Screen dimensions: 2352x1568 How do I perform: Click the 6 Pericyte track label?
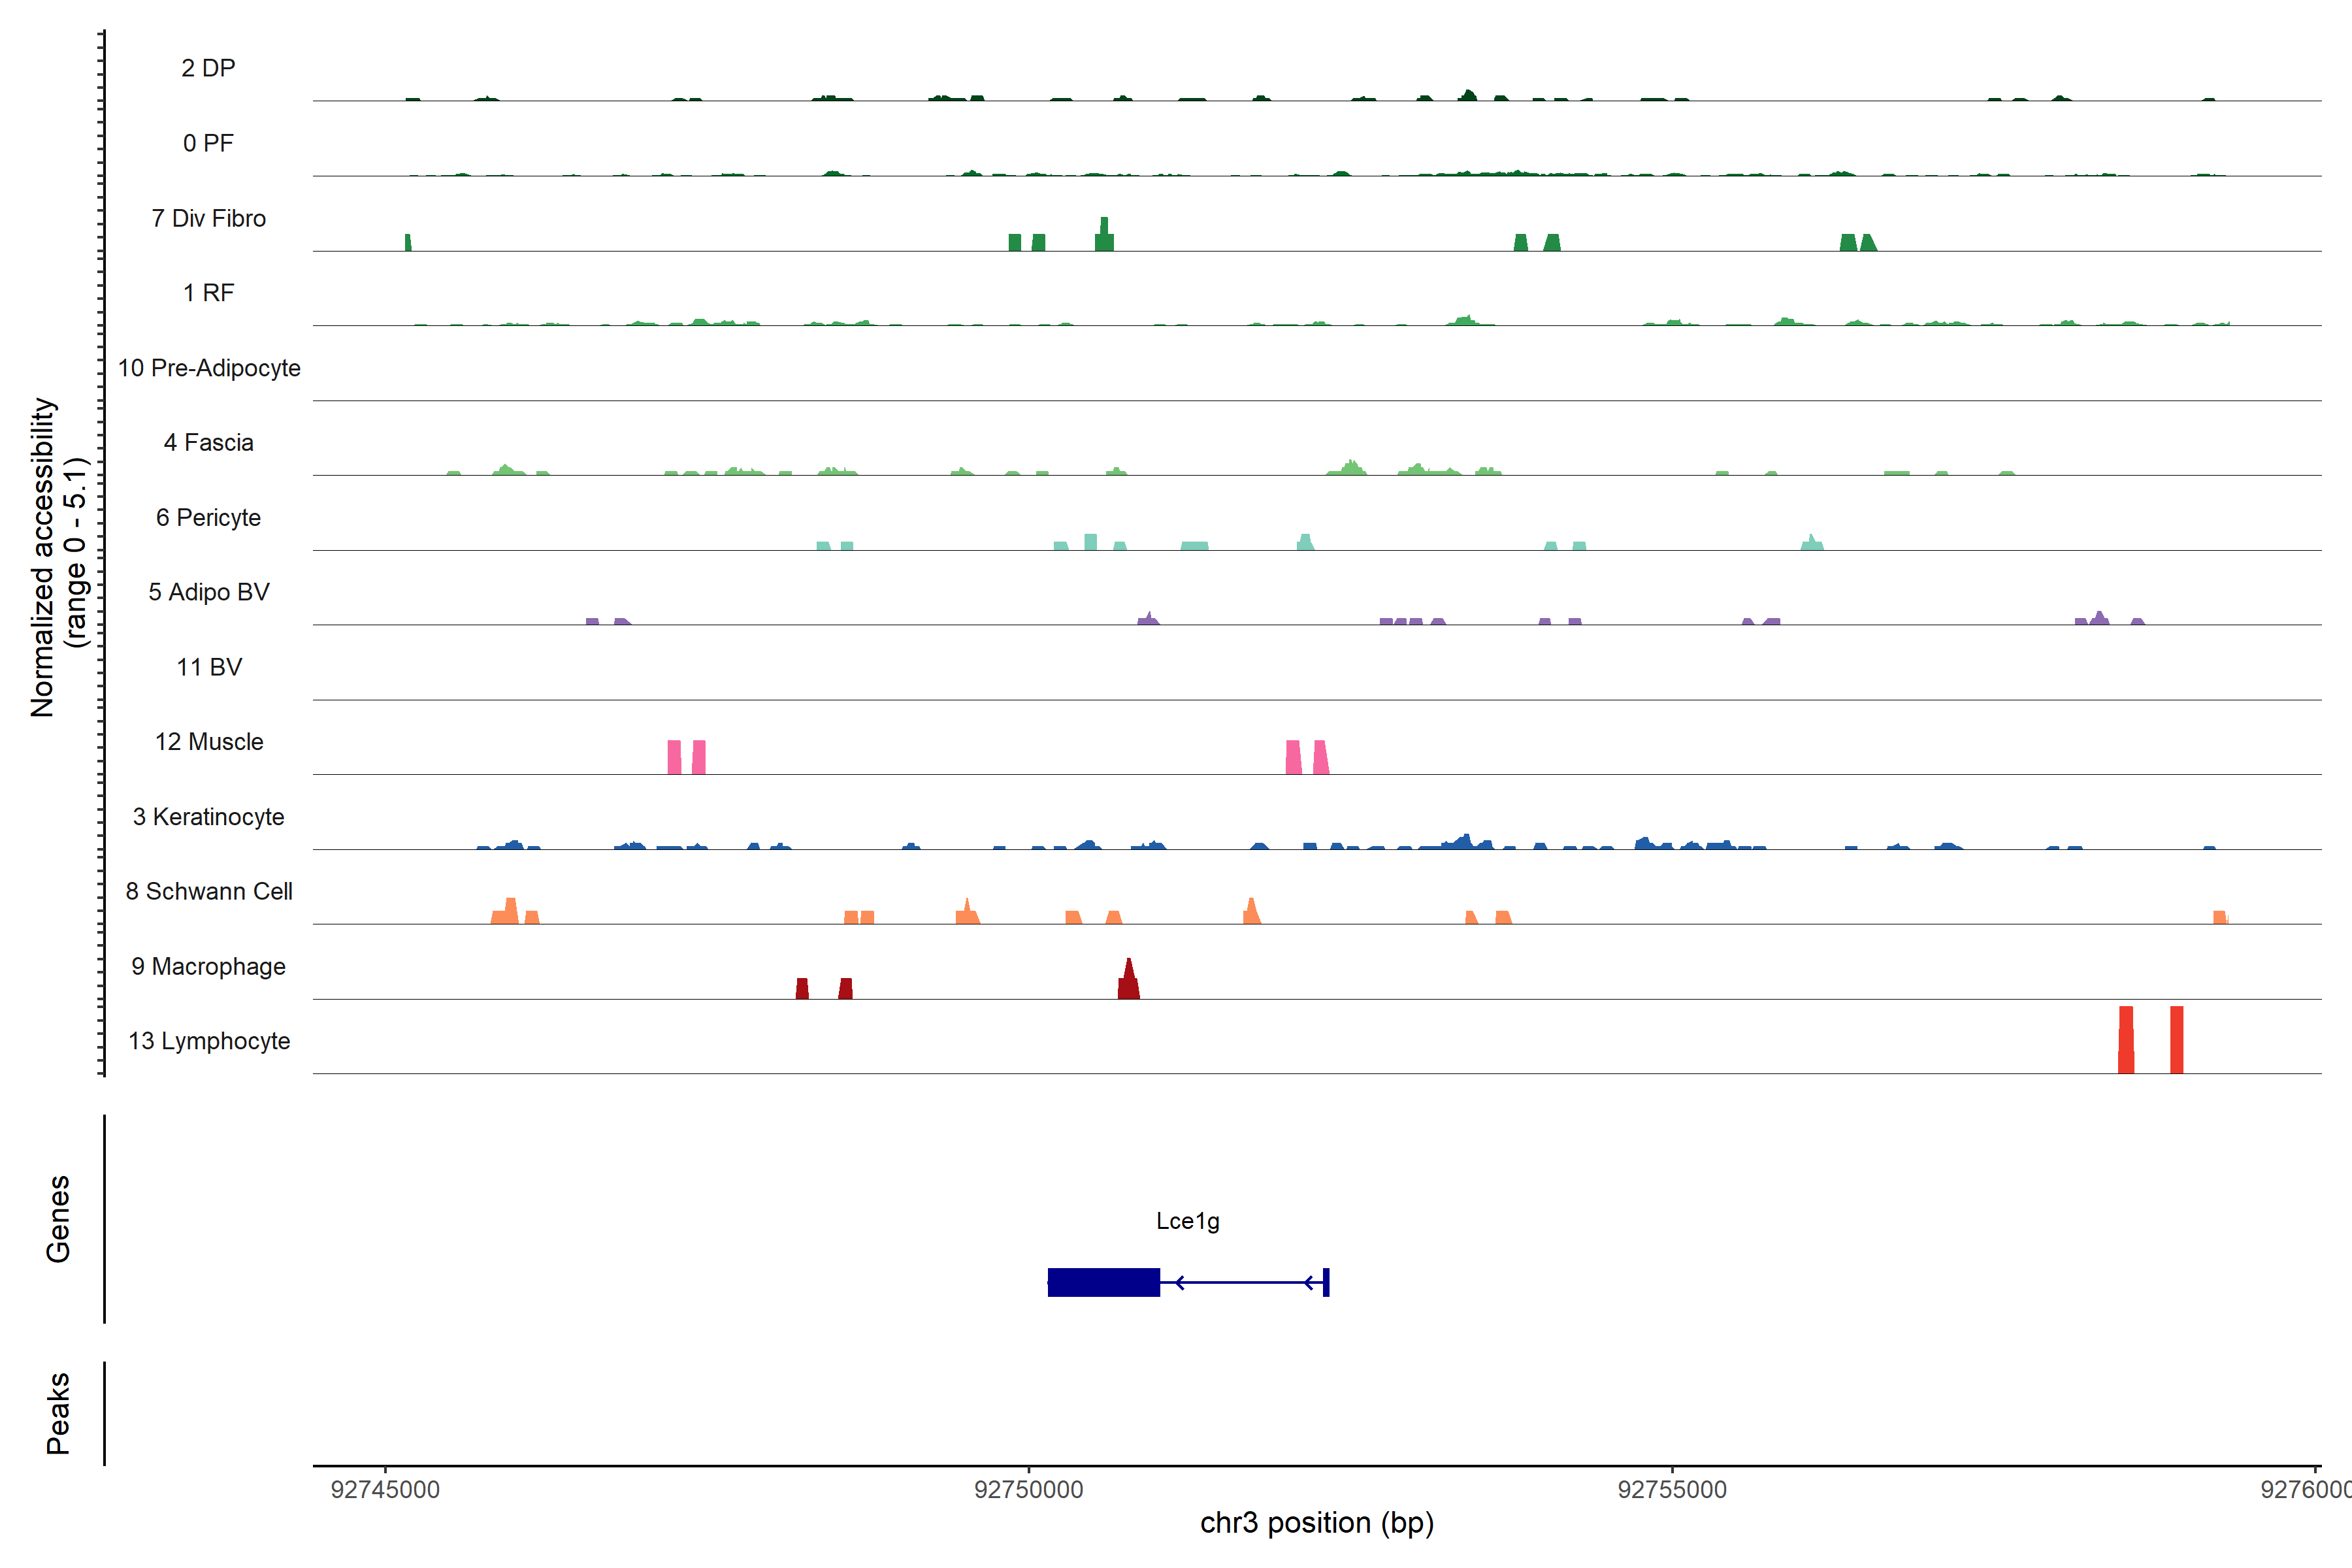coord(208,518)
